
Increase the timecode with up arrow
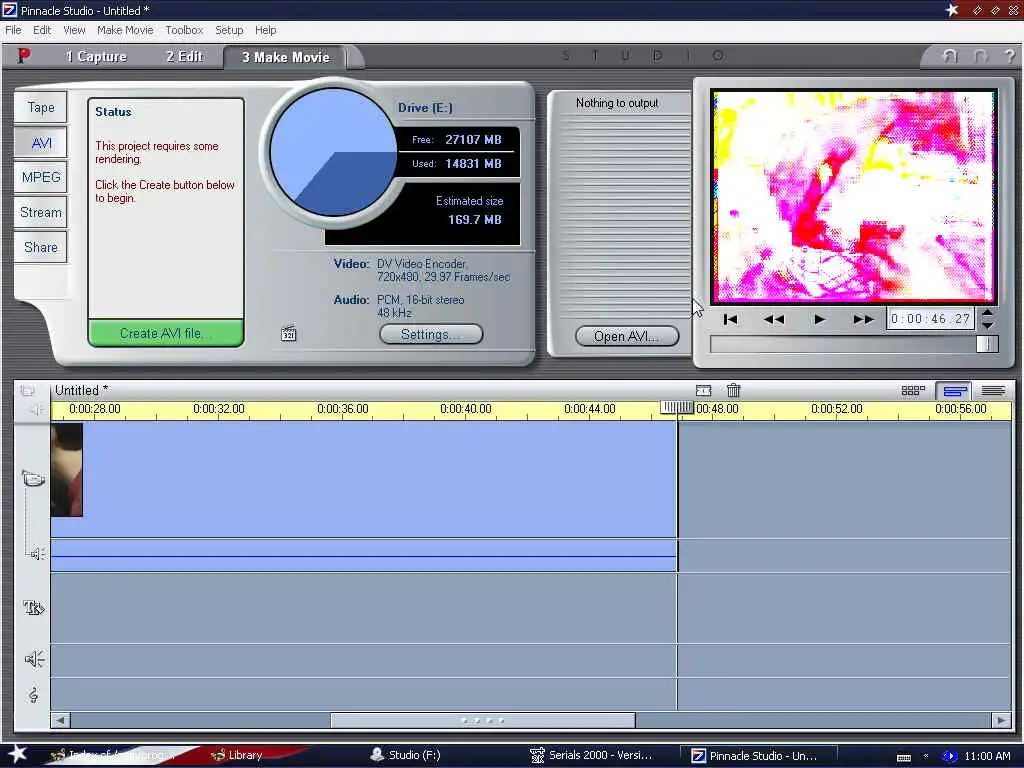(987, 313)
